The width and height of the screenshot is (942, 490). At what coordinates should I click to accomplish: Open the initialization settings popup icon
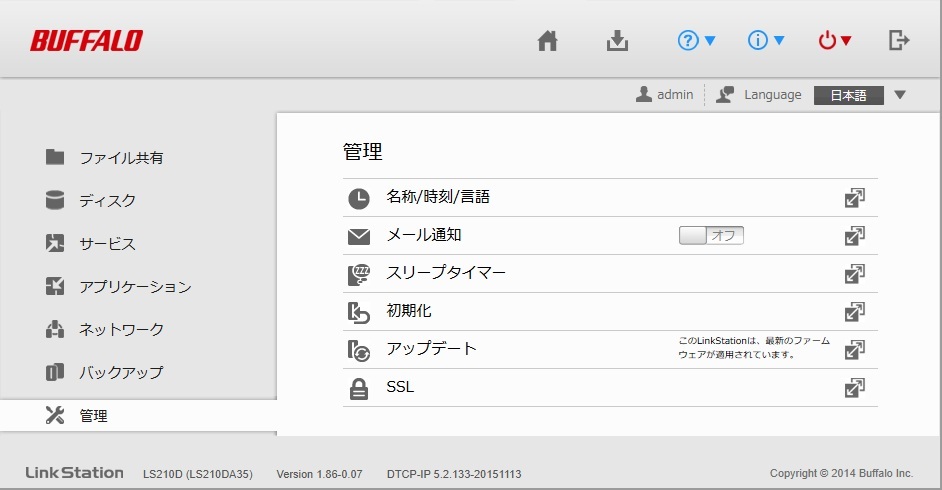(x=854, y=312)
